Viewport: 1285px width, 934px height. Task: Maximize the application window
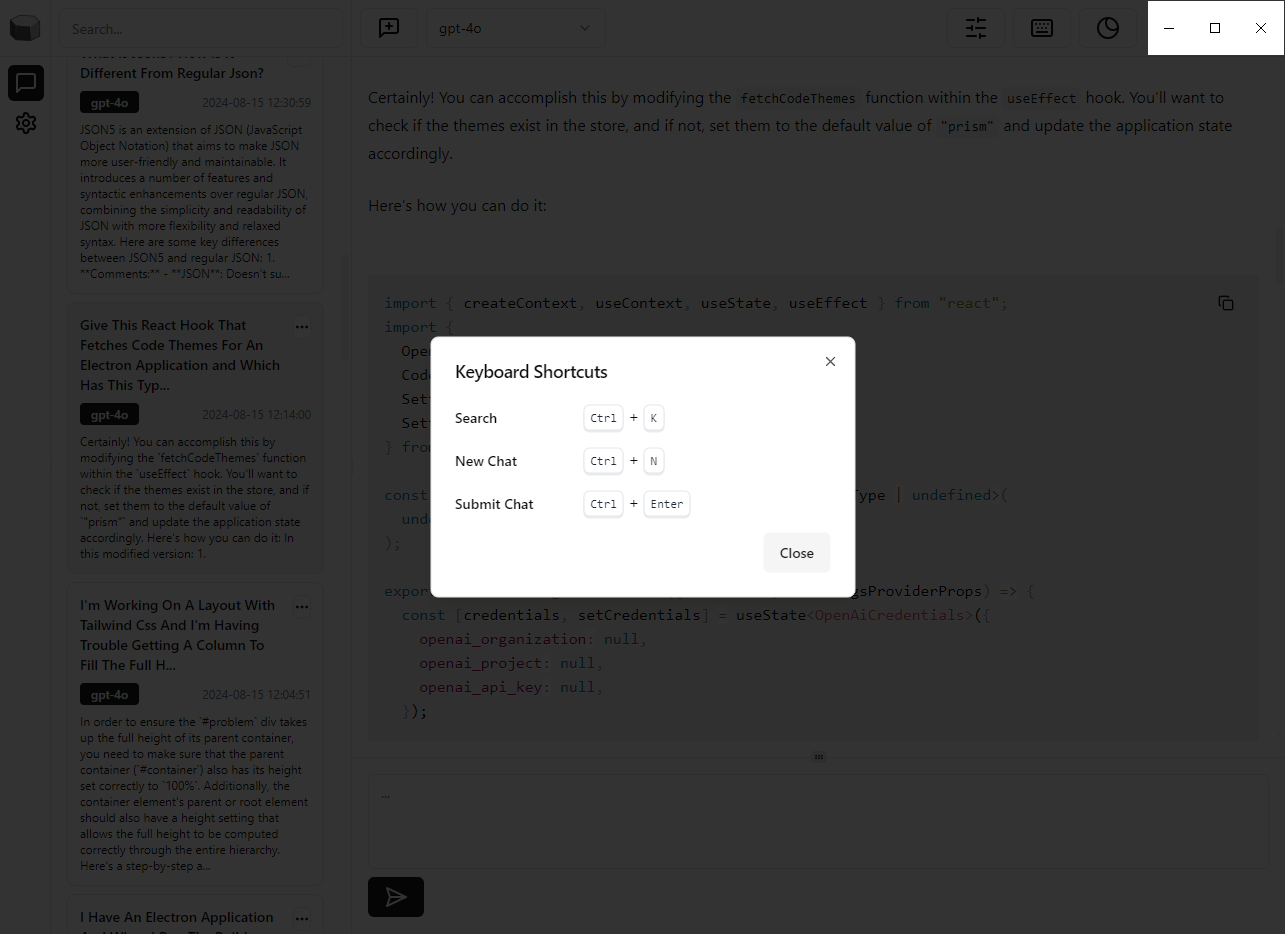[1215, 28]
